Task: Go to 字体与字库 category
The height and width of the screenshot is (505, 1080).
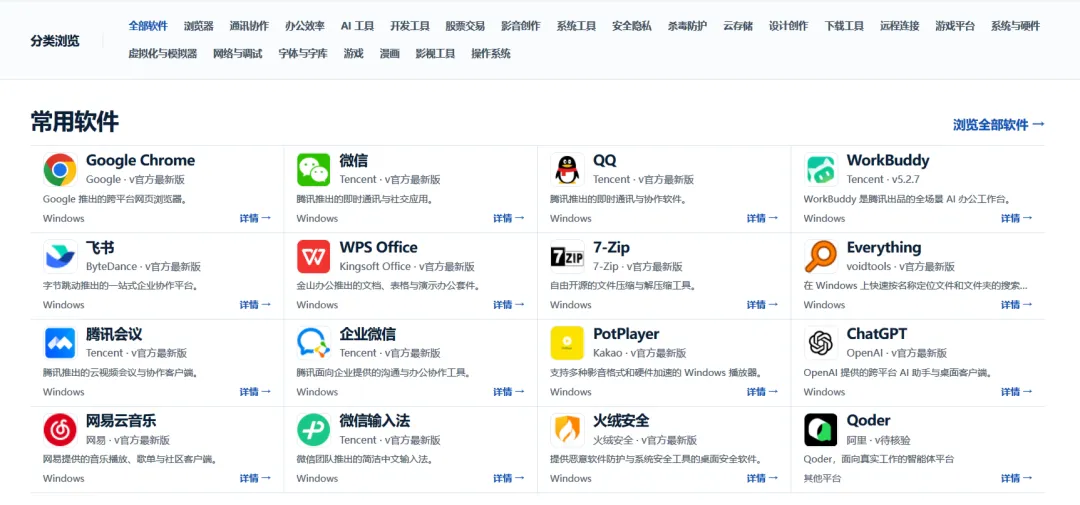Action: pyautogui.click(x=303, y=53)
